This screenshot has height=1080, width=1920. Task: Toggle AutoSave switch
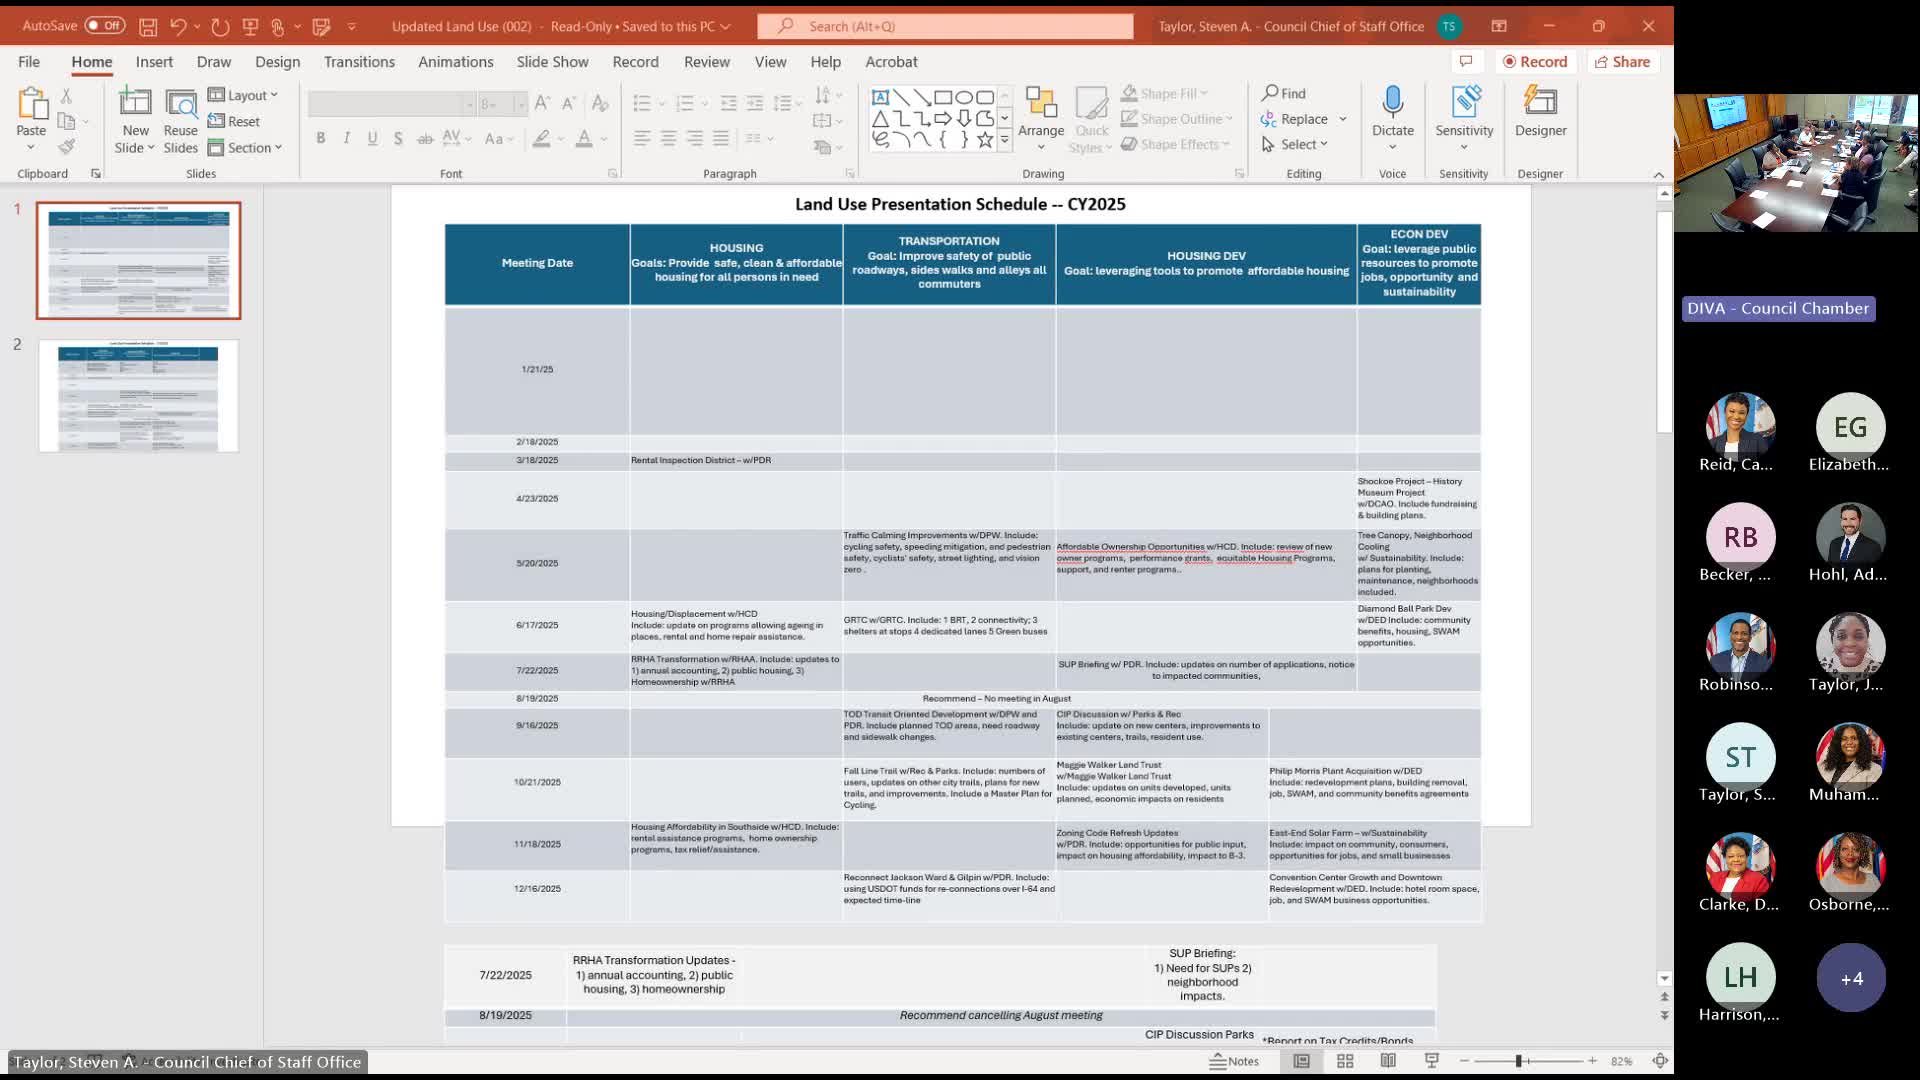[x=104, y=26]
